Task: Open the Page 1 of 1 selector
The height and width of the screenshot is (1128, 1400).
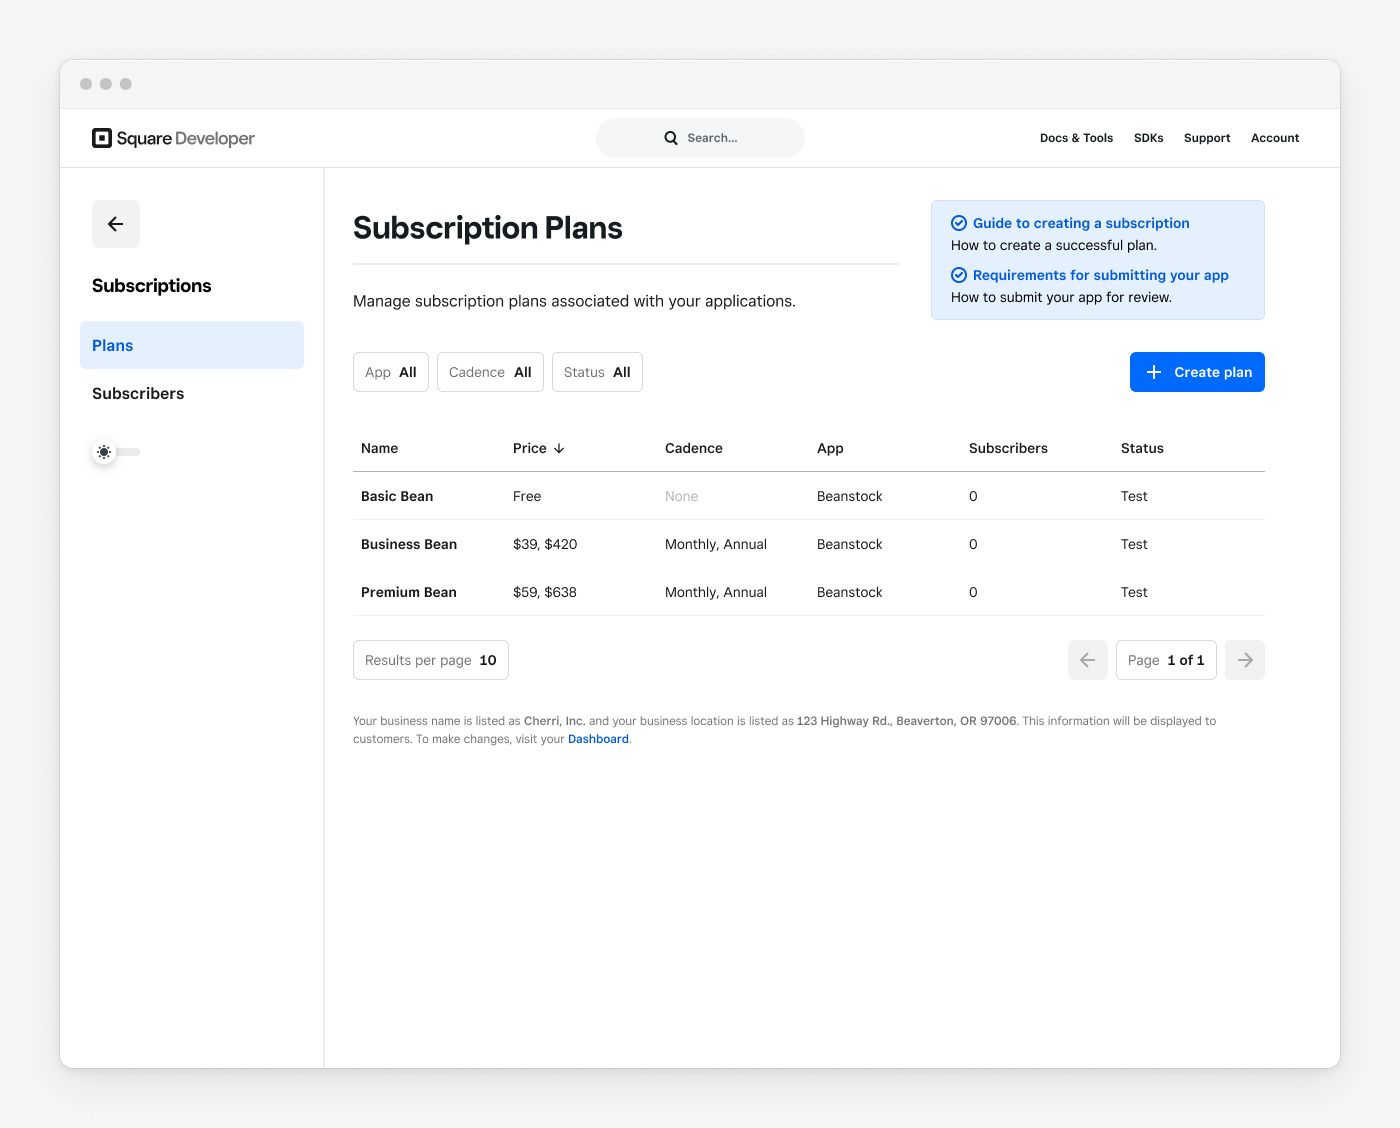Action: (x=1166, y=660)
